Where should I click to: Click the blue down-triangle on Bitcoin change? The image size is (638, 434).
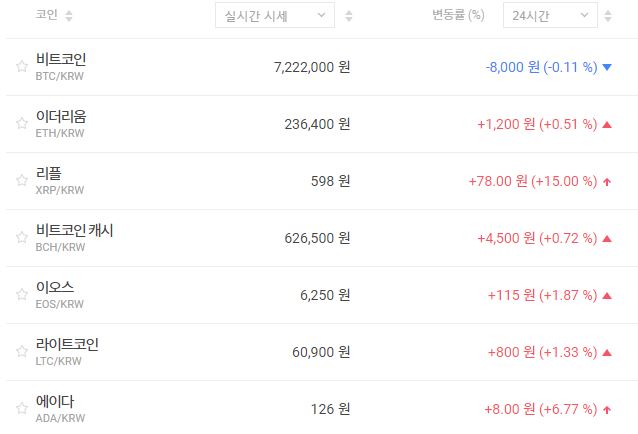[607, 68]
